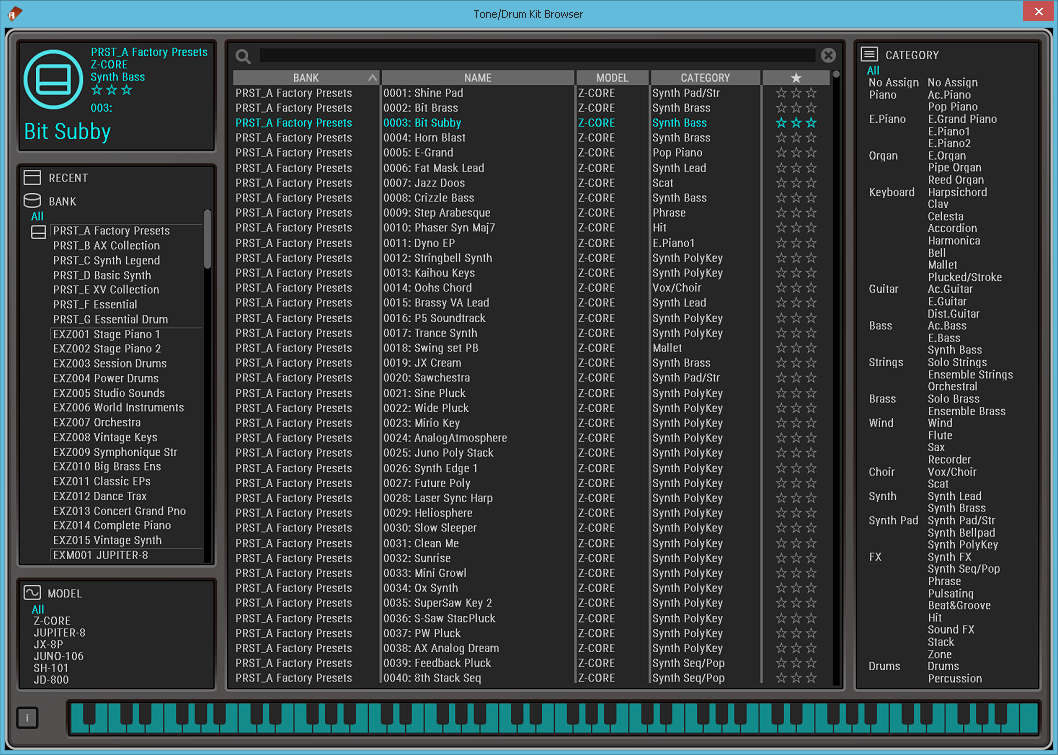Filter by EXZ006 World Instruments bank
Screen dimensions: 1058x755
(x=119, y=408)
